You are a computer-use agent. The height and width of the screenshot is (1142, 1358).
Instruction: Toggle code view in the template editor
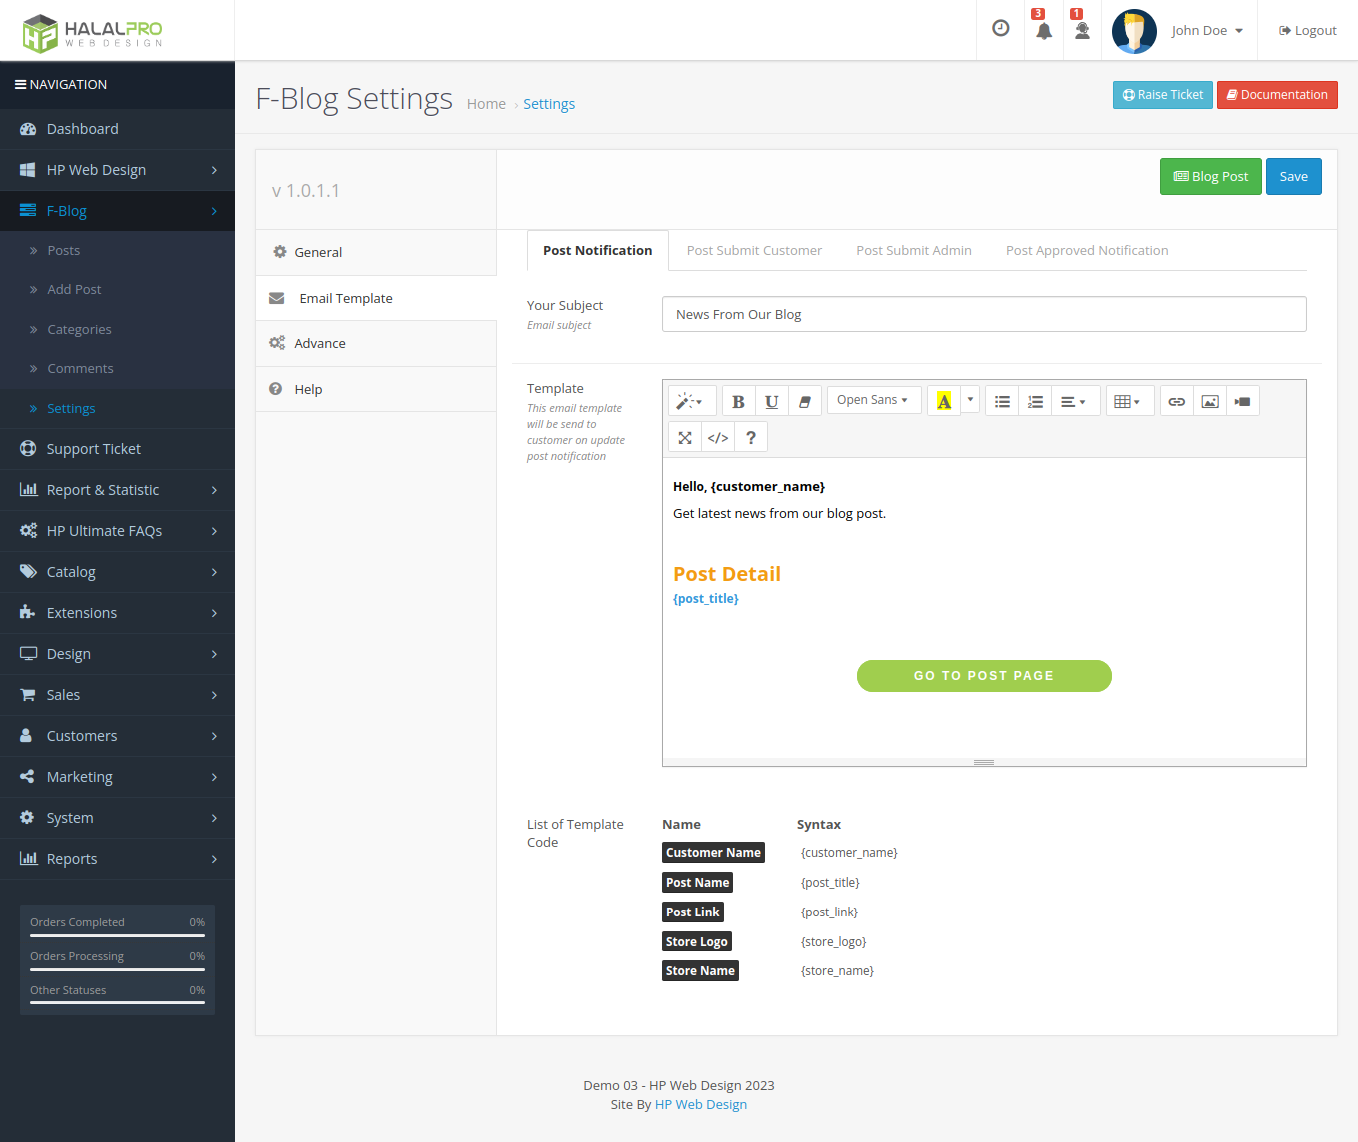[x=717, y=437]
